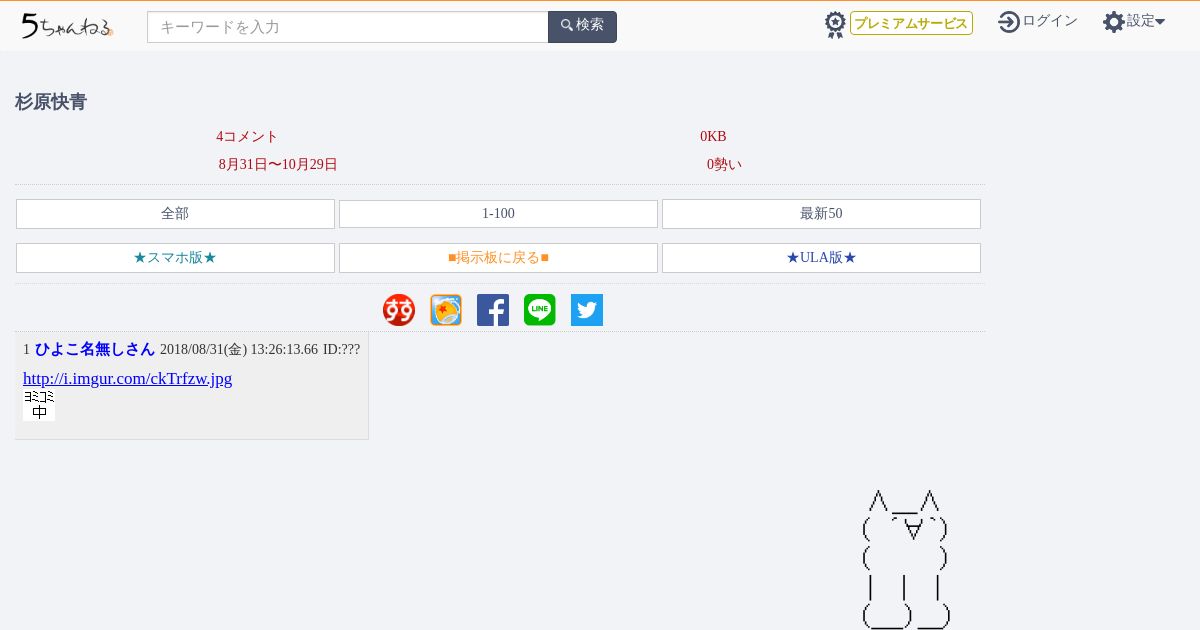Image resolution: width=1200 pixels, height=630 pixels.
Task: Click thread title 杉原快青
Action: point(51,102)
